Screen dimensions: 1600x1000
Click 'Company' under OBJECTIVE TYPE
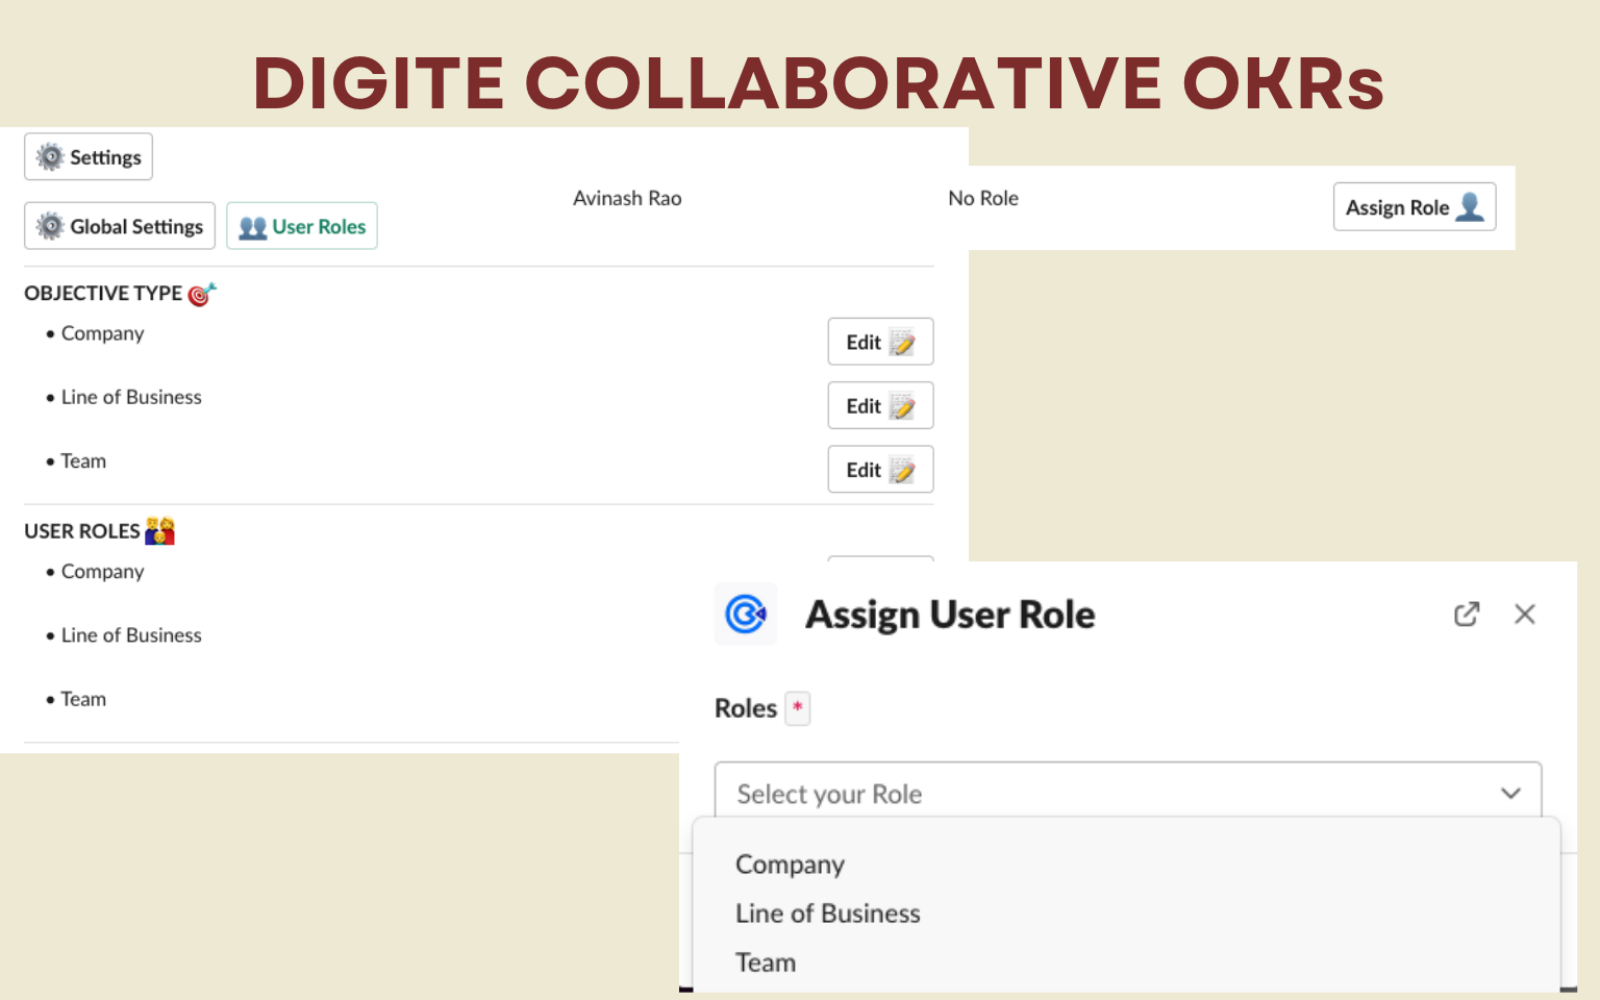[x=102, y=334]
